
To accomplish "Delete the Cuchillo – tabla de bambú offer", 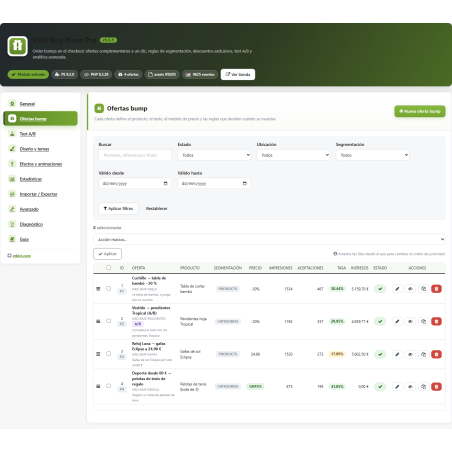I will point(436,289).
